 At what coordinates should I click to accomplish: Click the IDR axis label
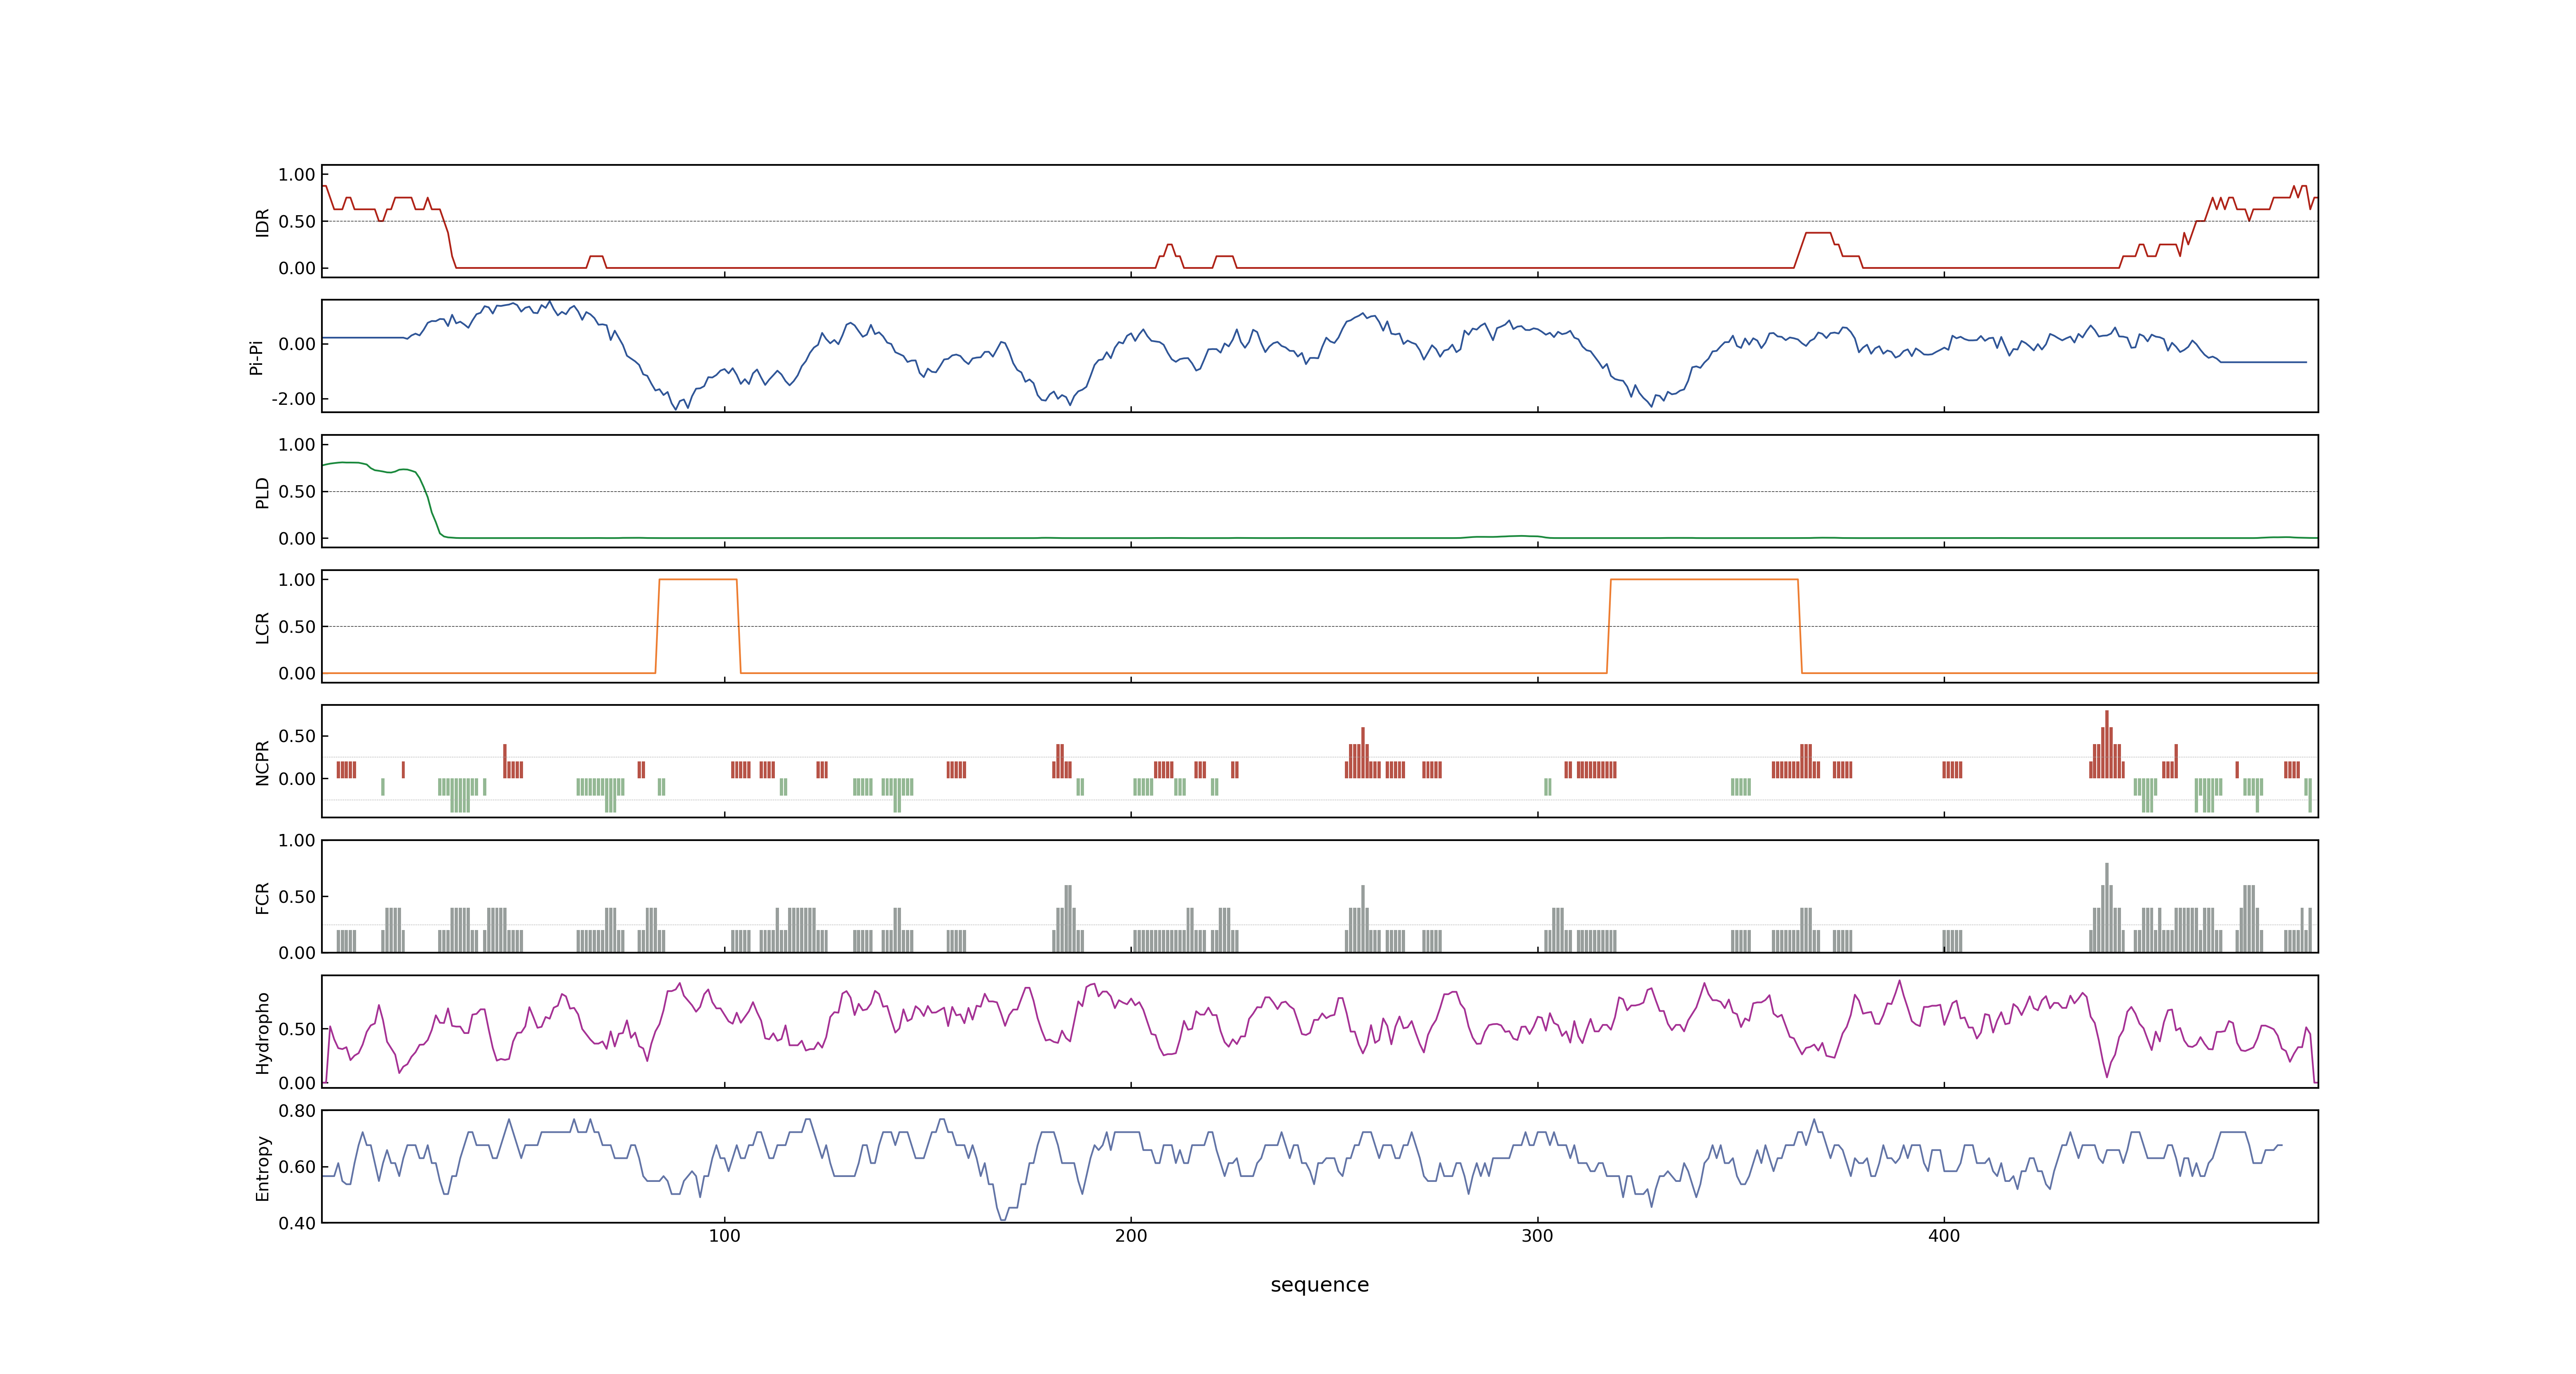pos(262,222)
